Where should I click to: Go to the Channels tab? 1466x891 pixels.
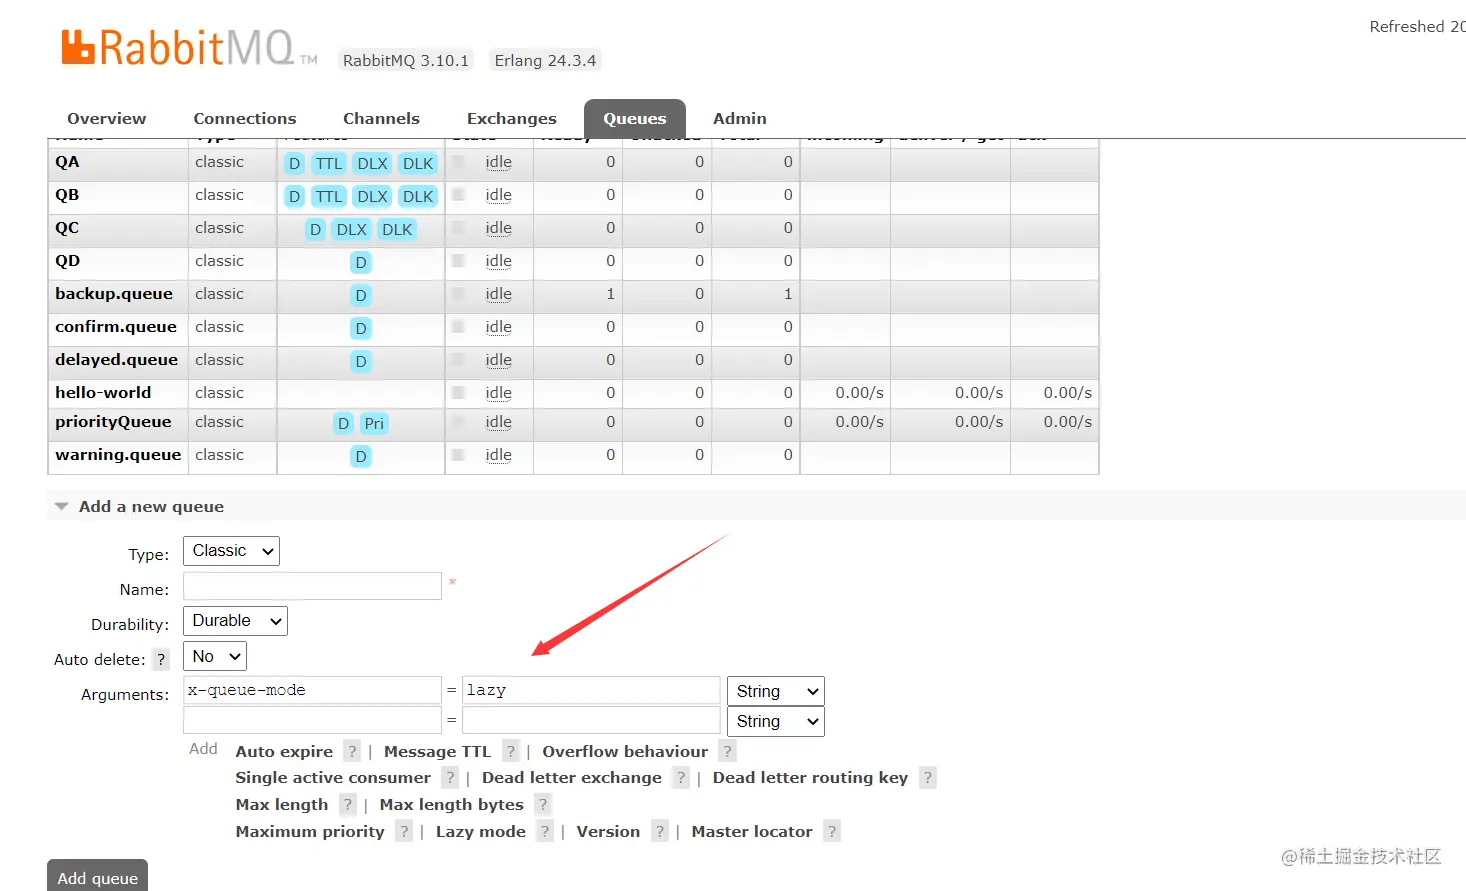[381, 118]
